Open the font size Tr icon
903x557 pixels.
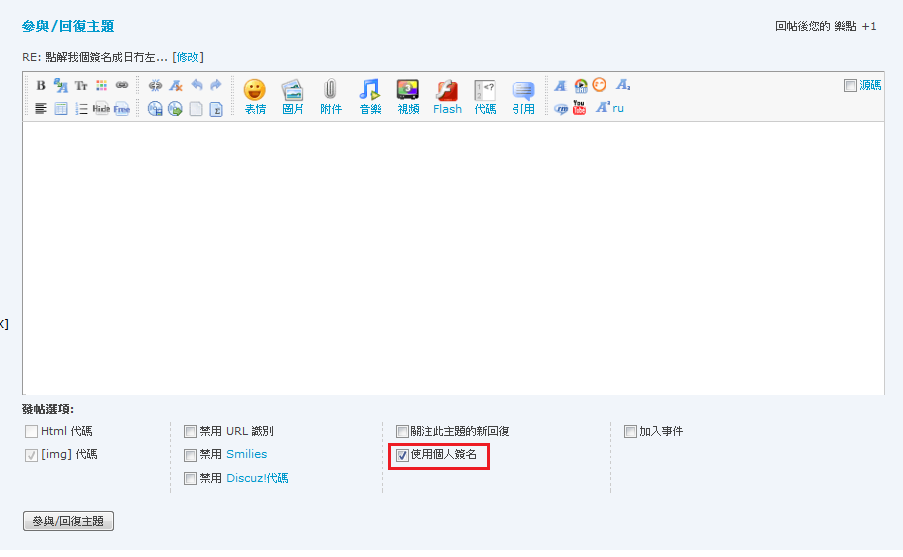coord(81,85)
